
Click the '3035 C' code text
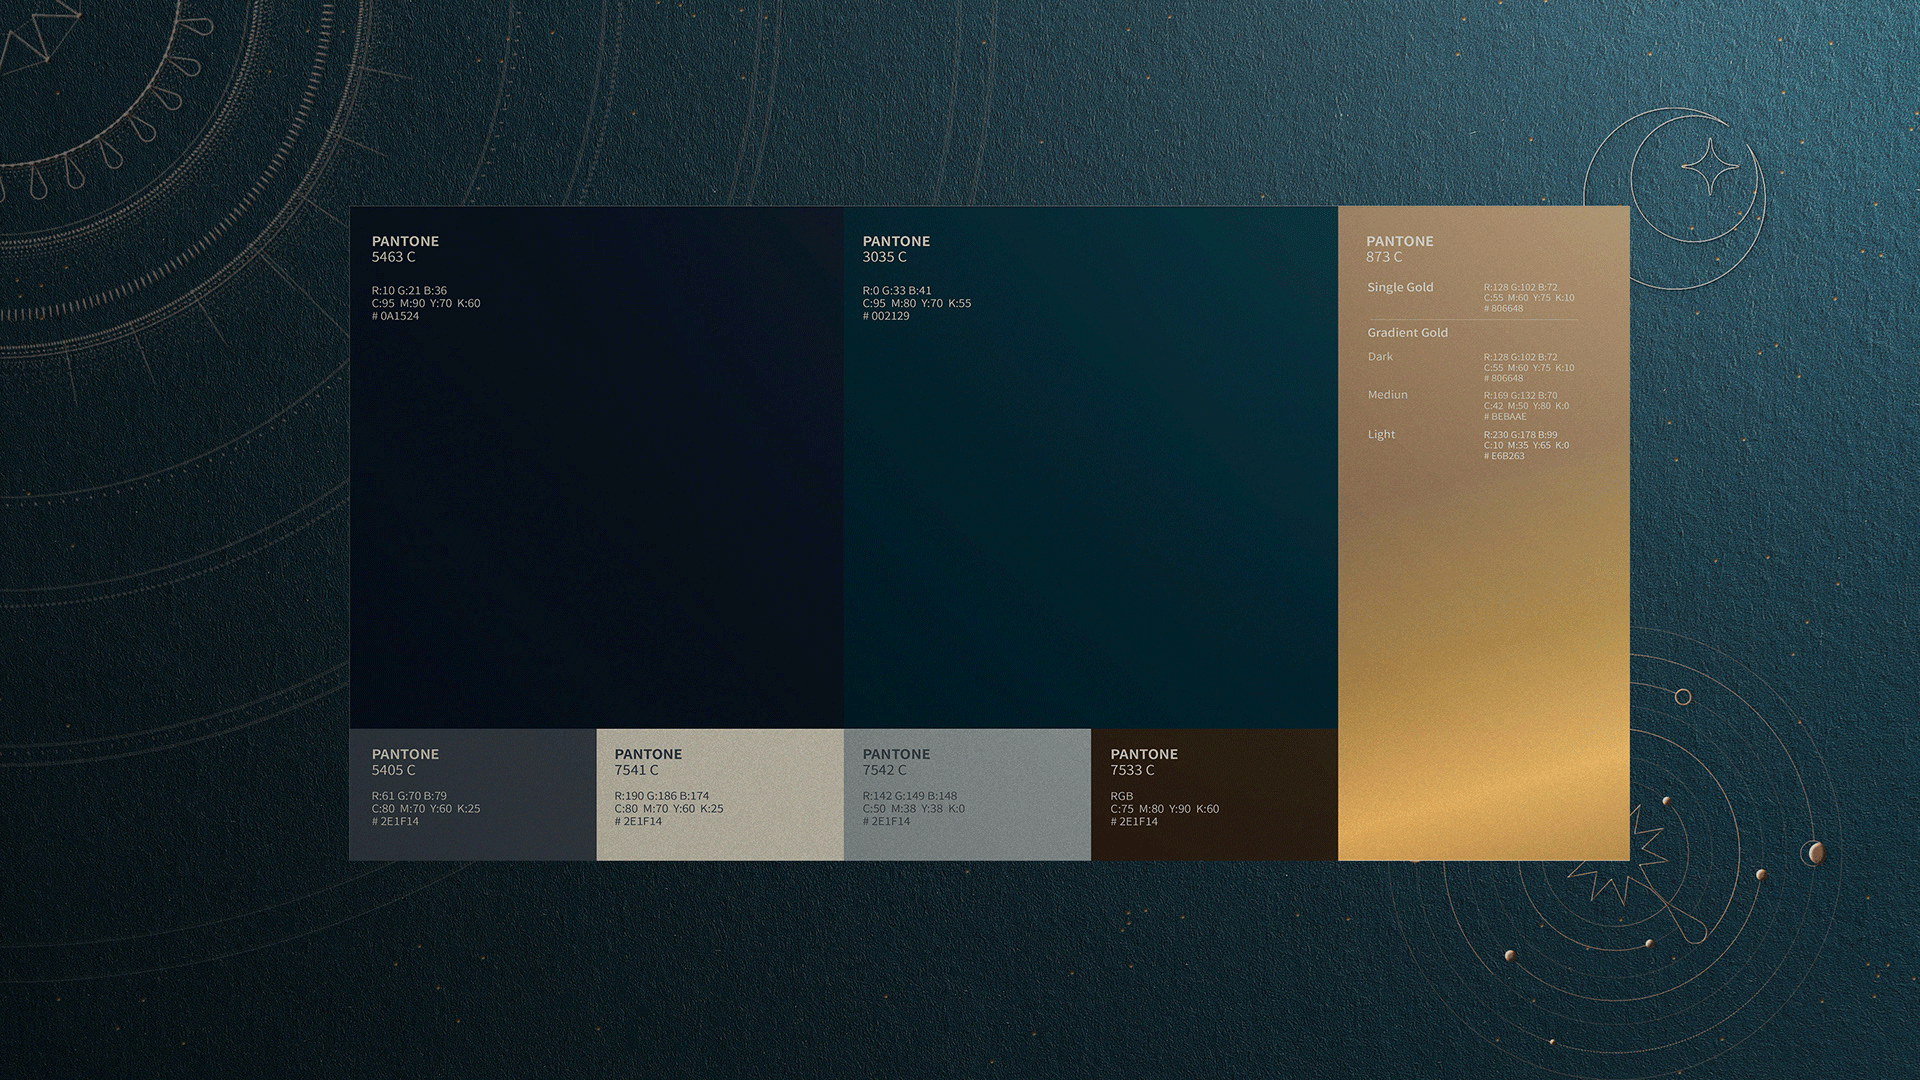coord(884,257)
